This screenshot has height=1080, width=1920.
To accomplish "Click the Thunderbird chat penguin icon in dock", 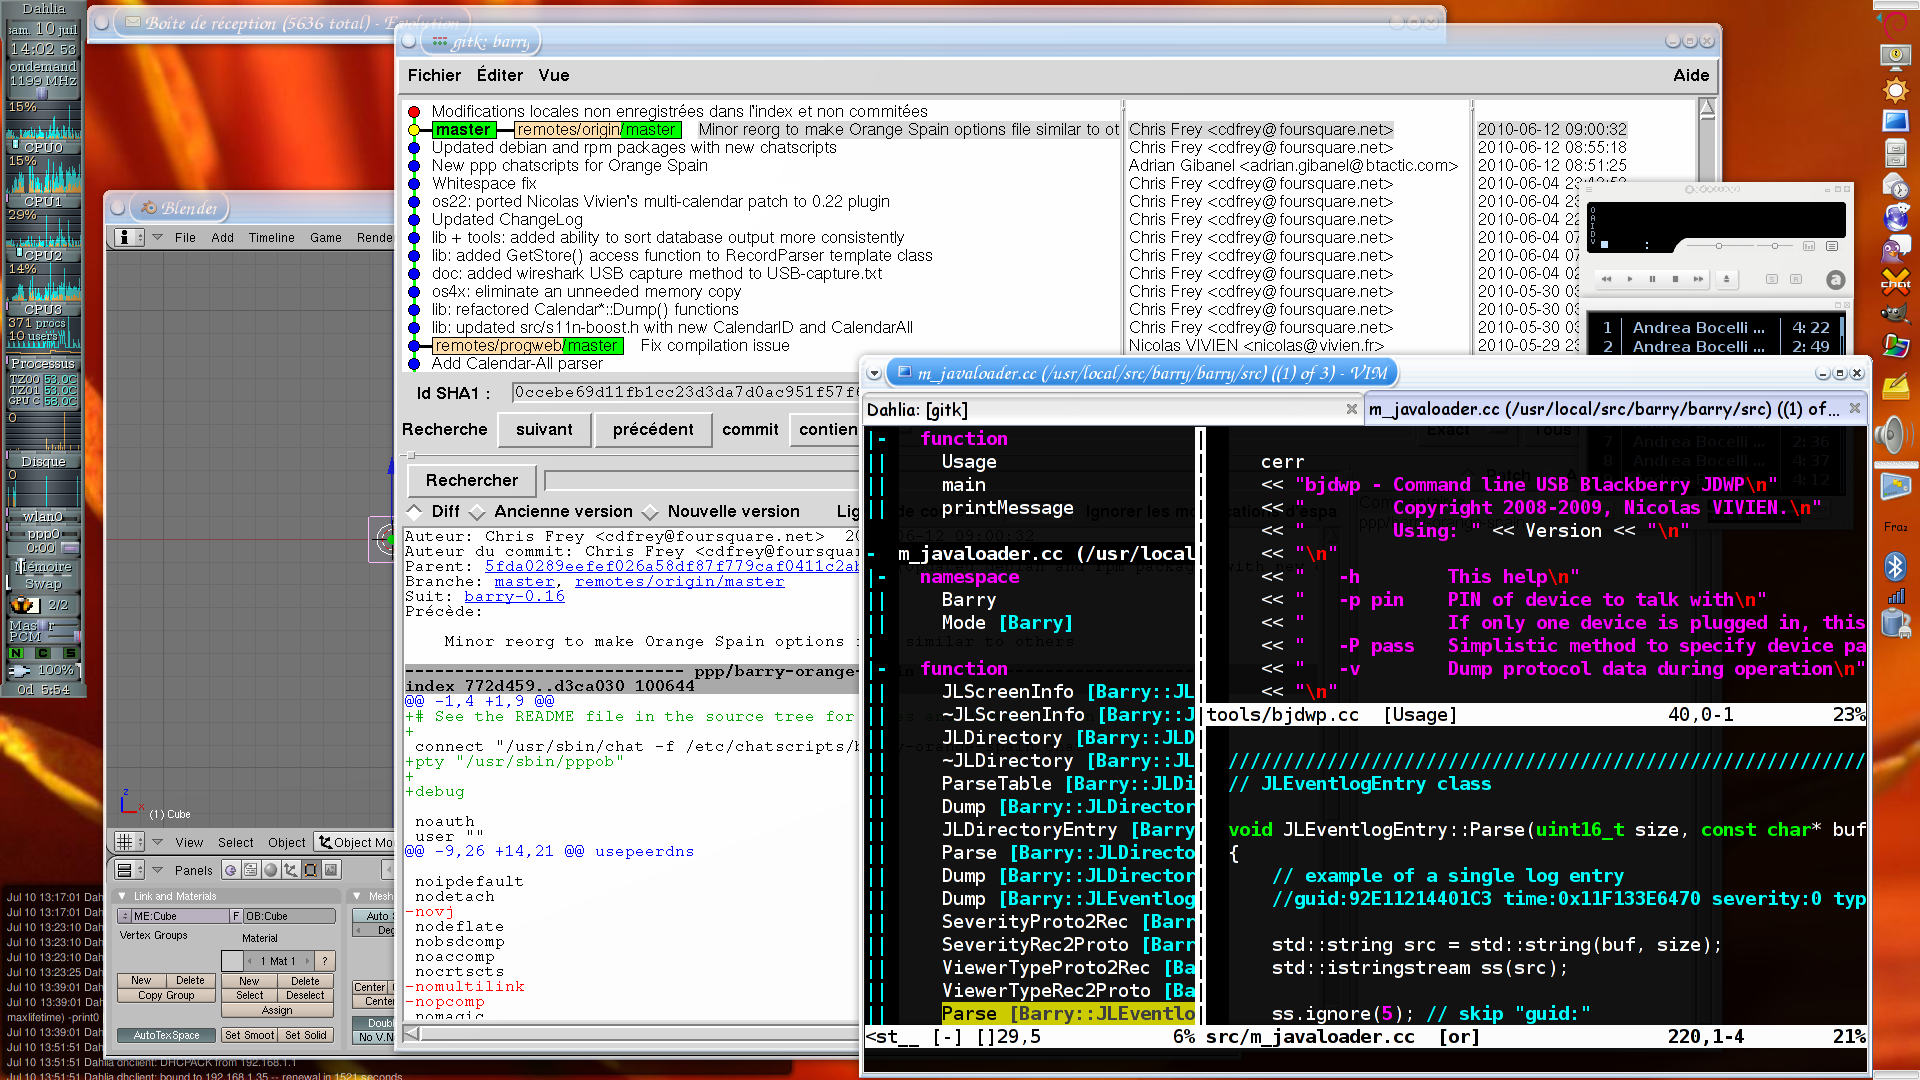I will (1895, 250).
